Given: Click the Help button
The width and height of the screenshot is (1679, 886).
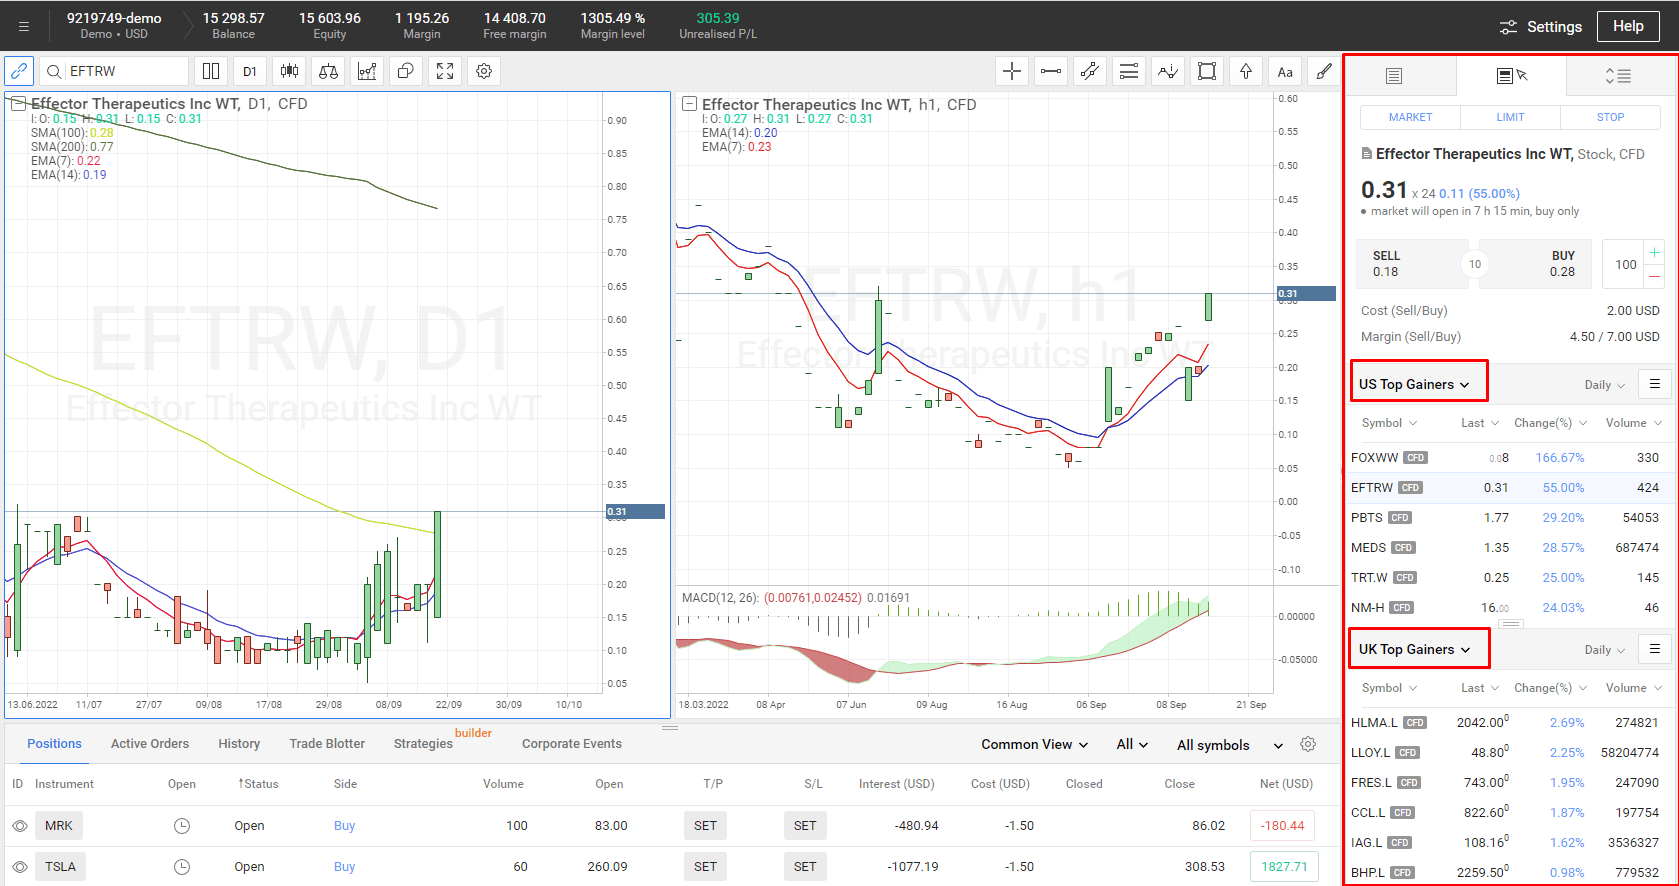Looking at the screenshot, I should click(x=1628, y=26).
